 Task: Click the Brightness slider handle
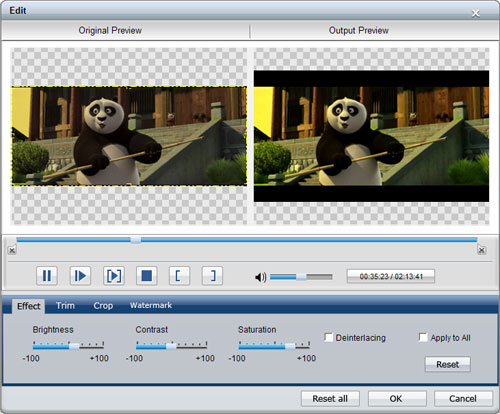coord(74,347)
